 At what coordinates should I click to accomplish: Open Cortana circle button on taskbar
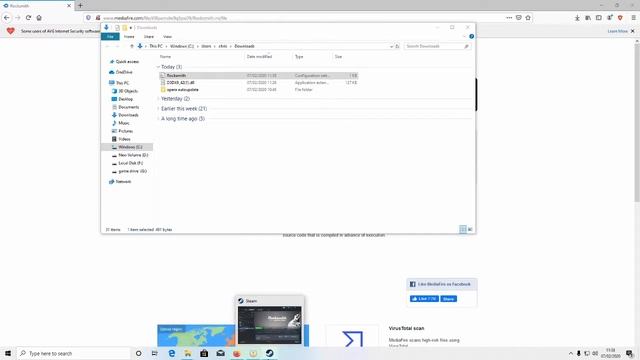pos(138,353)
